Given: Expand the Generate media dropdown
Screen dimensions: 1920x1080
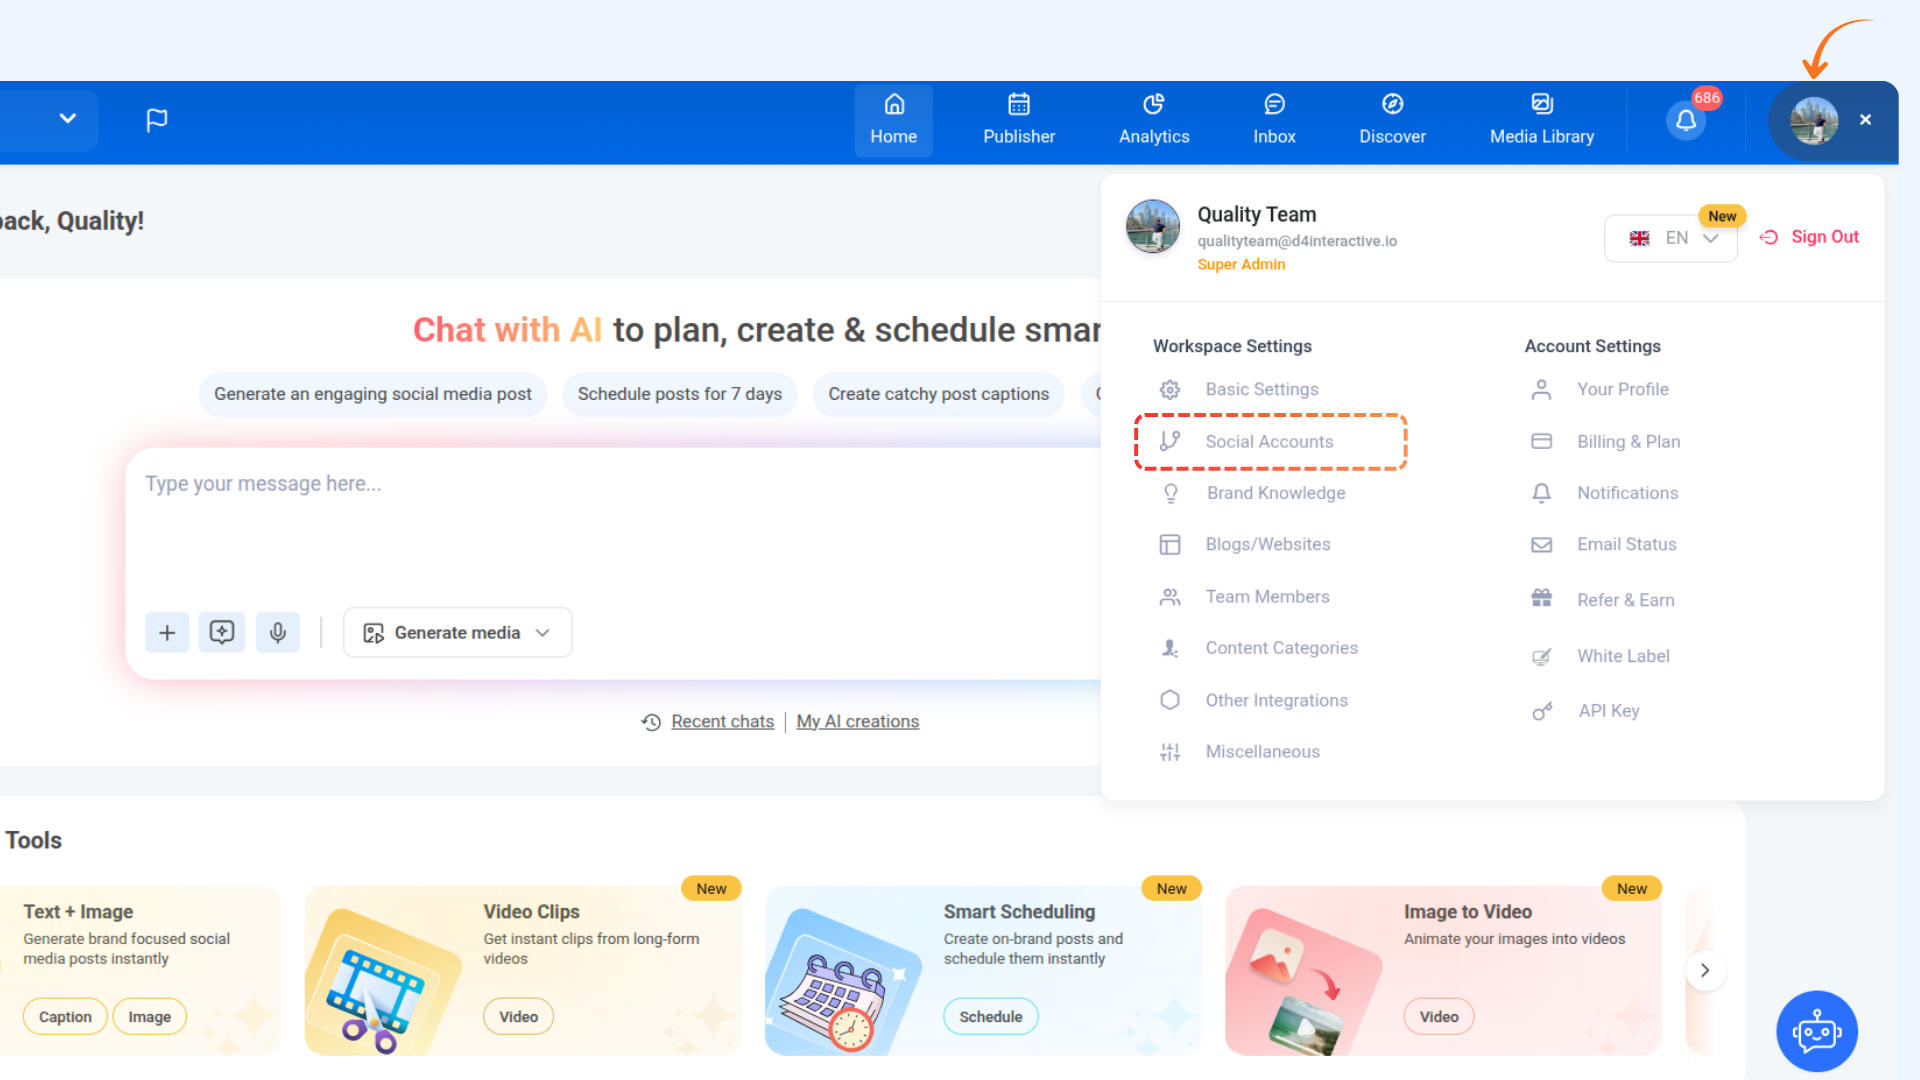Looking at the screenshot, I should 458,633.
